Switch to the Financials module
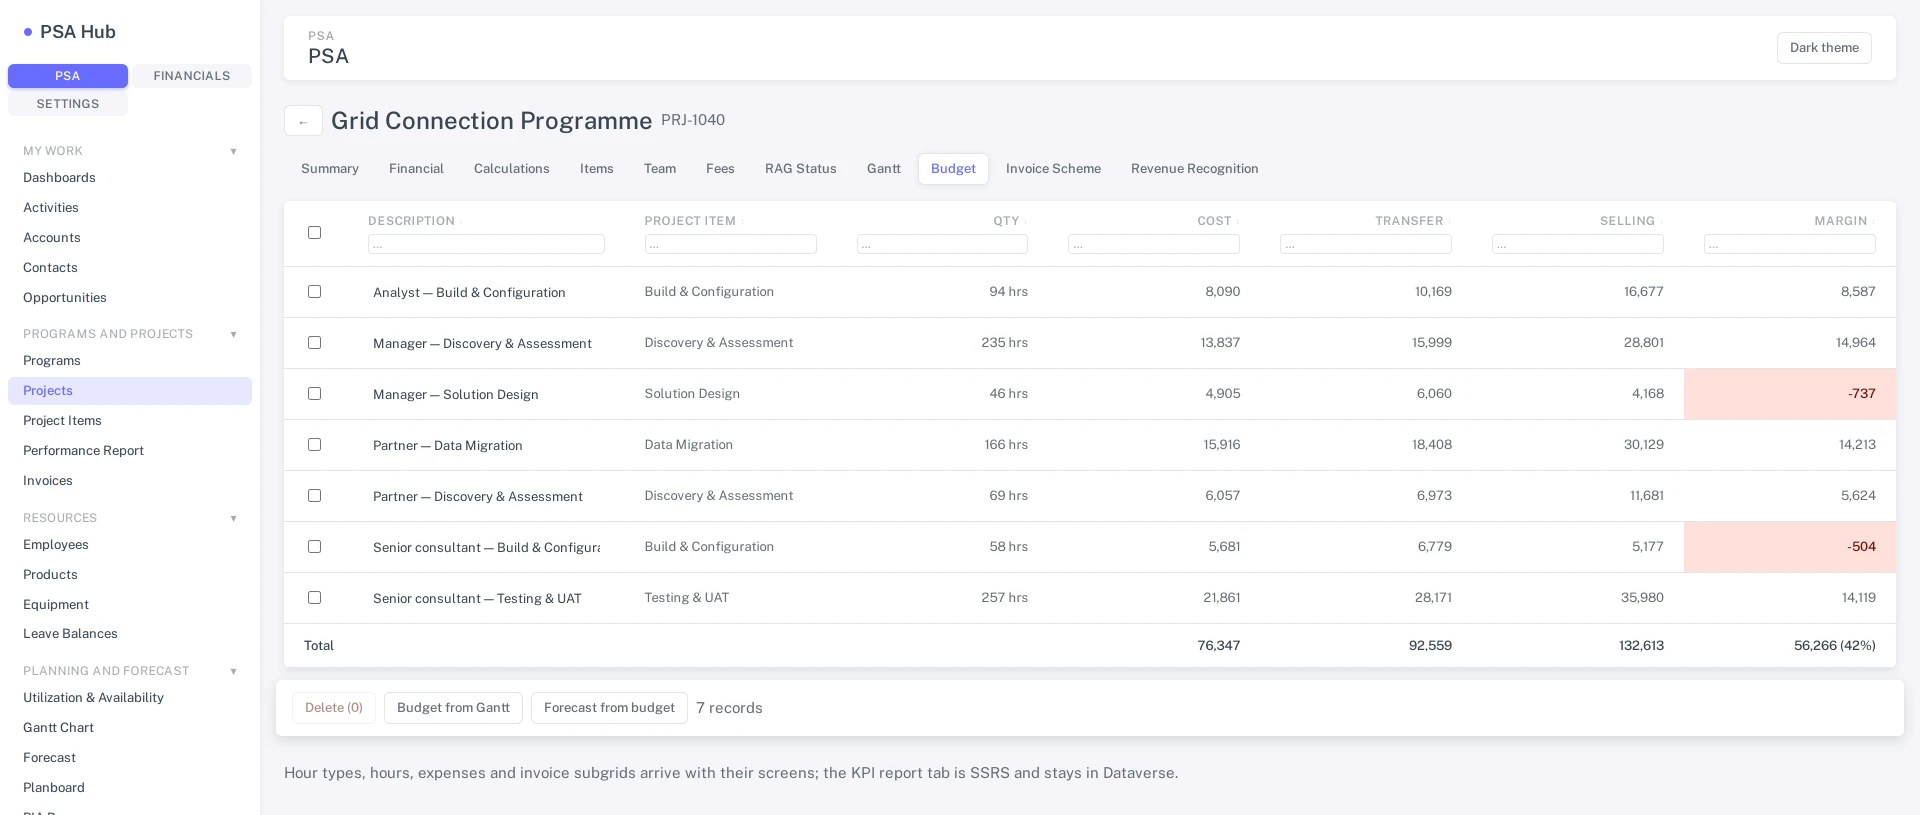Viewport: 1920px width, 815px height. coord(192,76)
